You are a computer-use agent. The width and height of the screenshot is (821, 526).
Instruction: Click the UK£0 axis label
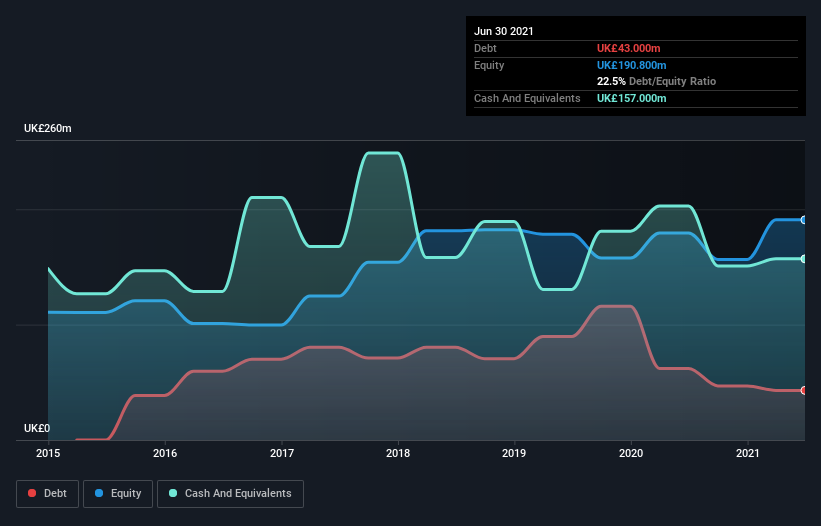click(37, 428)
